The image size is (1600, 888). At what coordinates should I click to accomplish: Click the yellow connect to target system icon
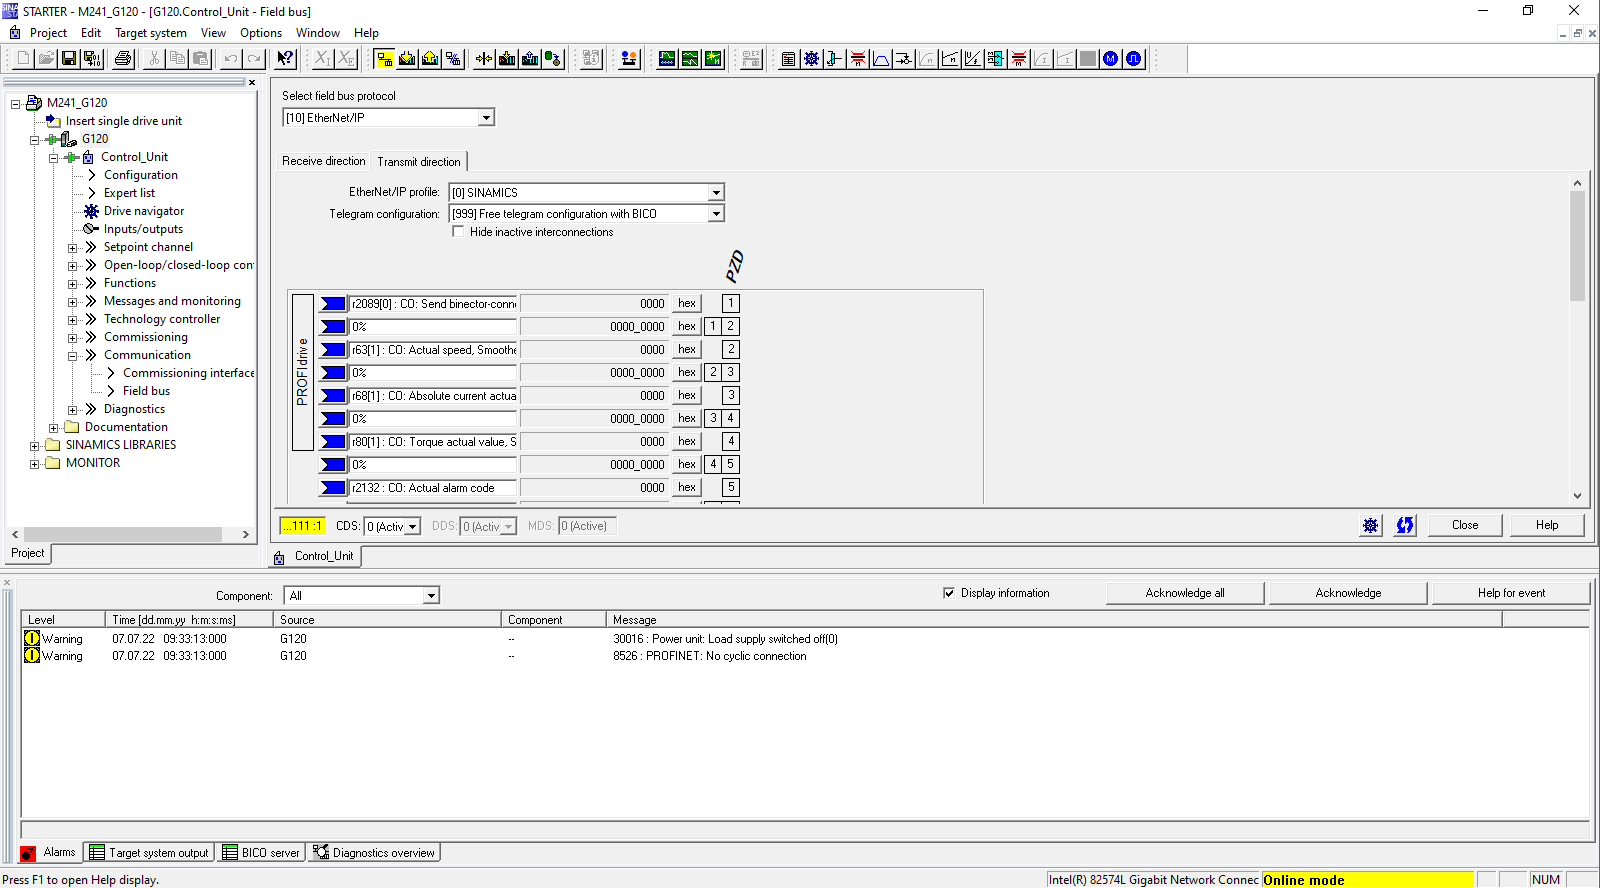384,59
